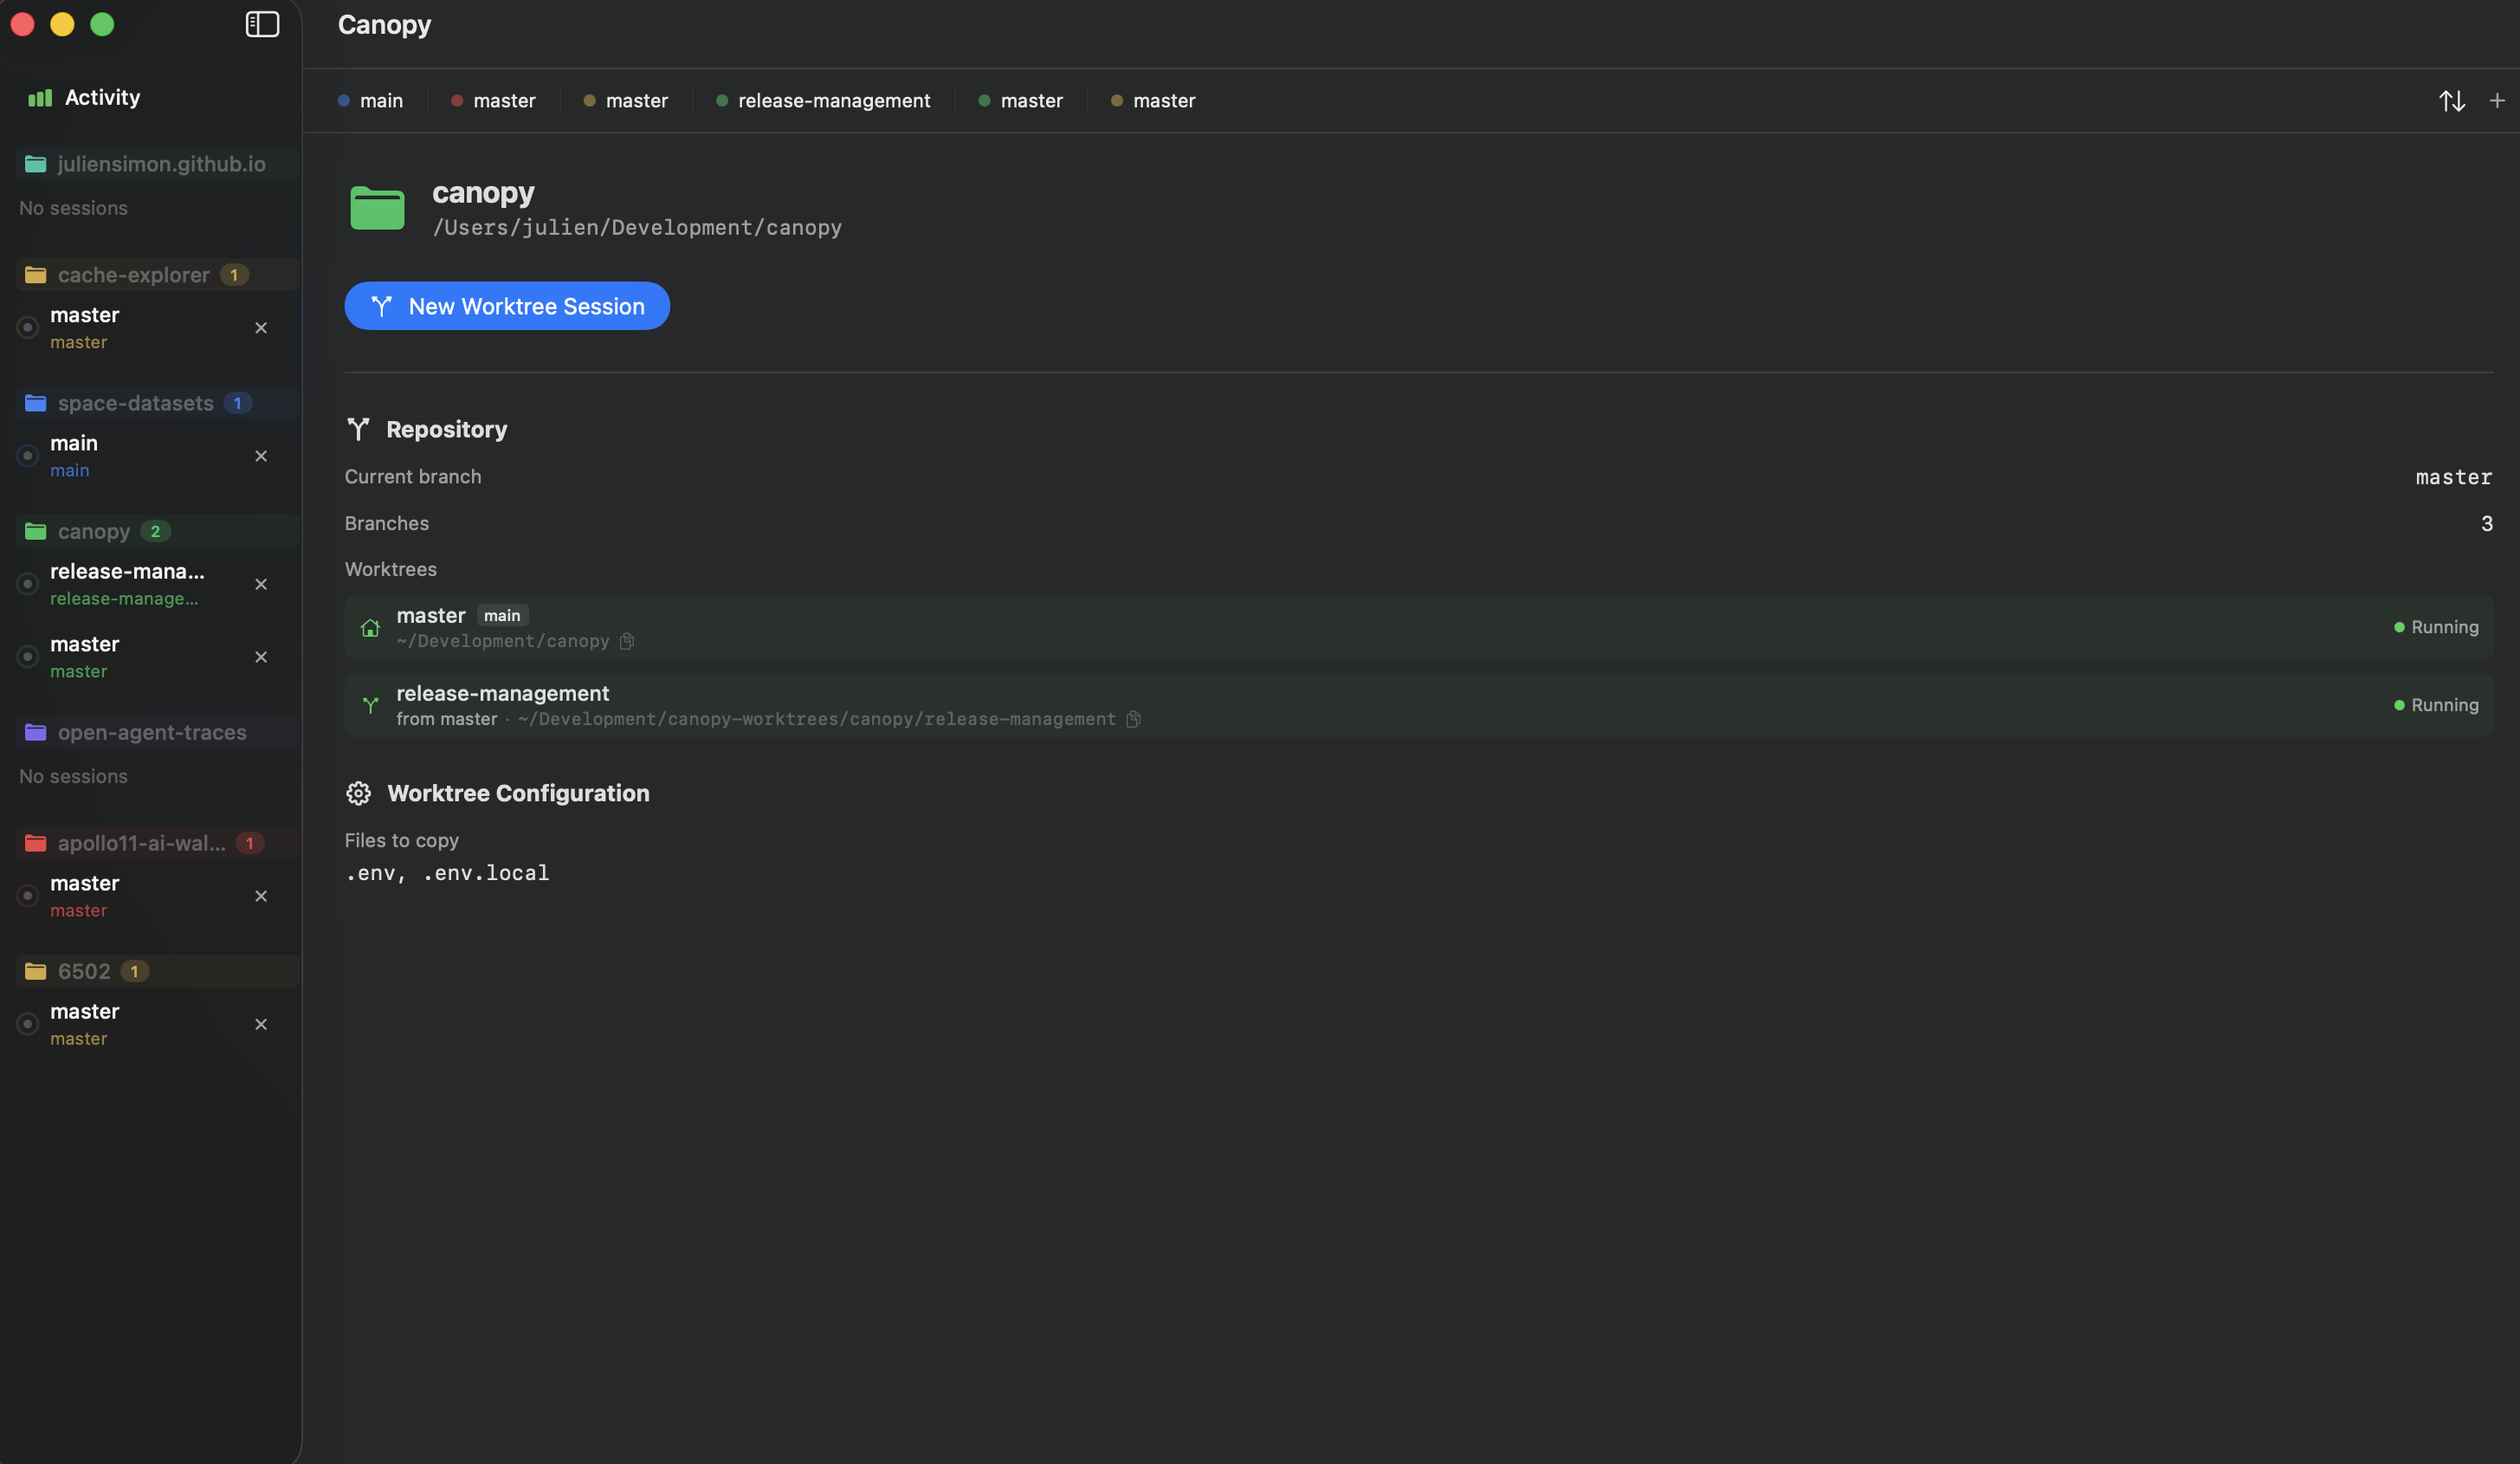Click the Files to copy value .env, .env.local

[447, 873]
